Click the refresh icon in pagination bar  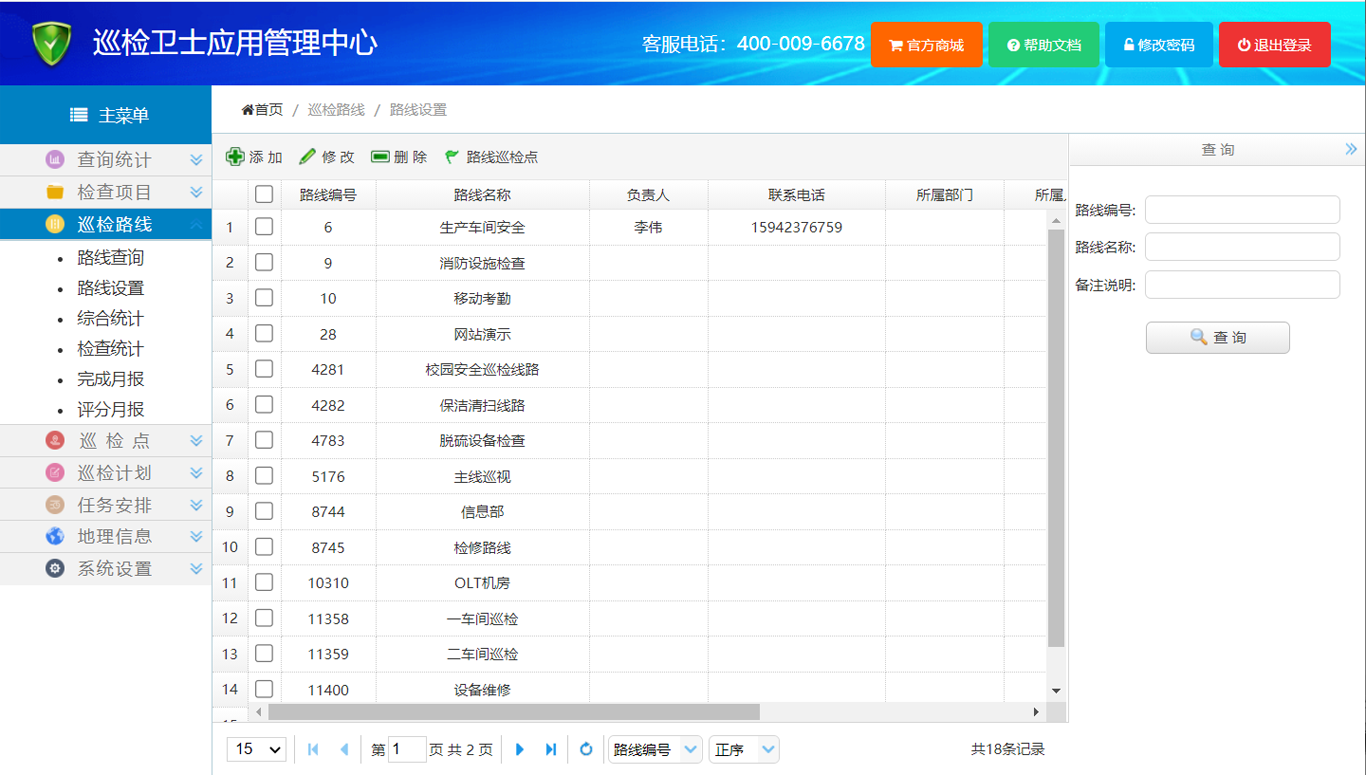pyautogui.click(x=586, y=749)
